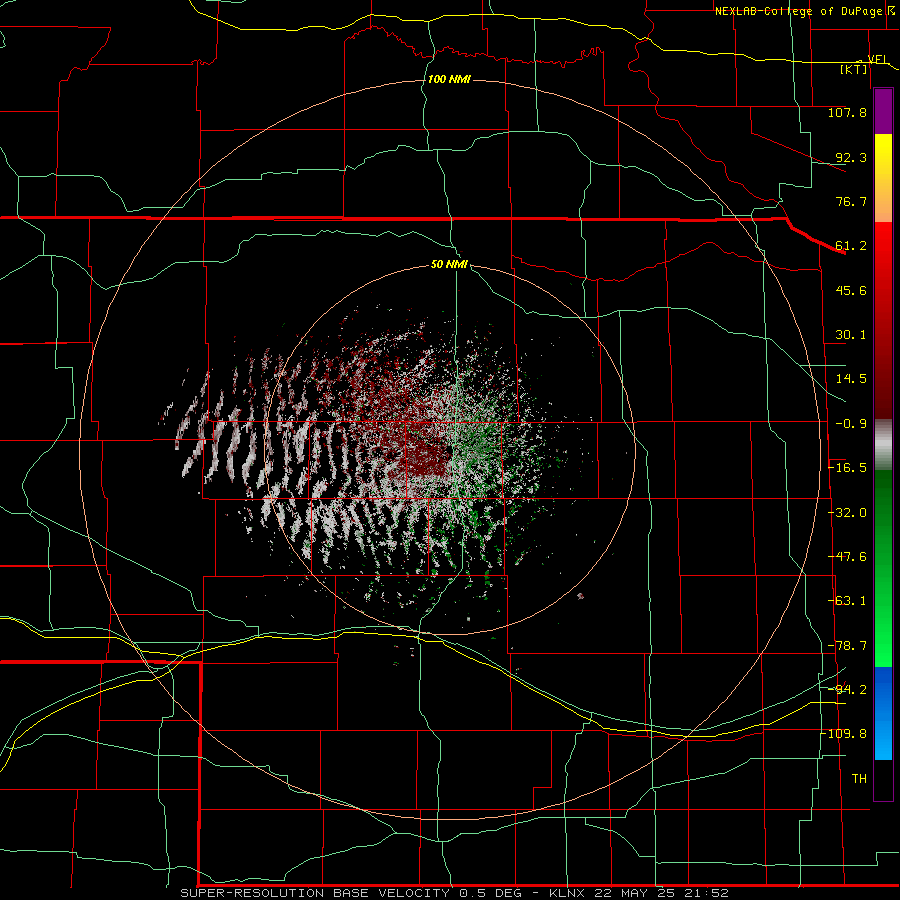The height and width of the screenshot is (900, 900).
Task: Select the 61.2 velocity scale label
Action: coord(851,246)
